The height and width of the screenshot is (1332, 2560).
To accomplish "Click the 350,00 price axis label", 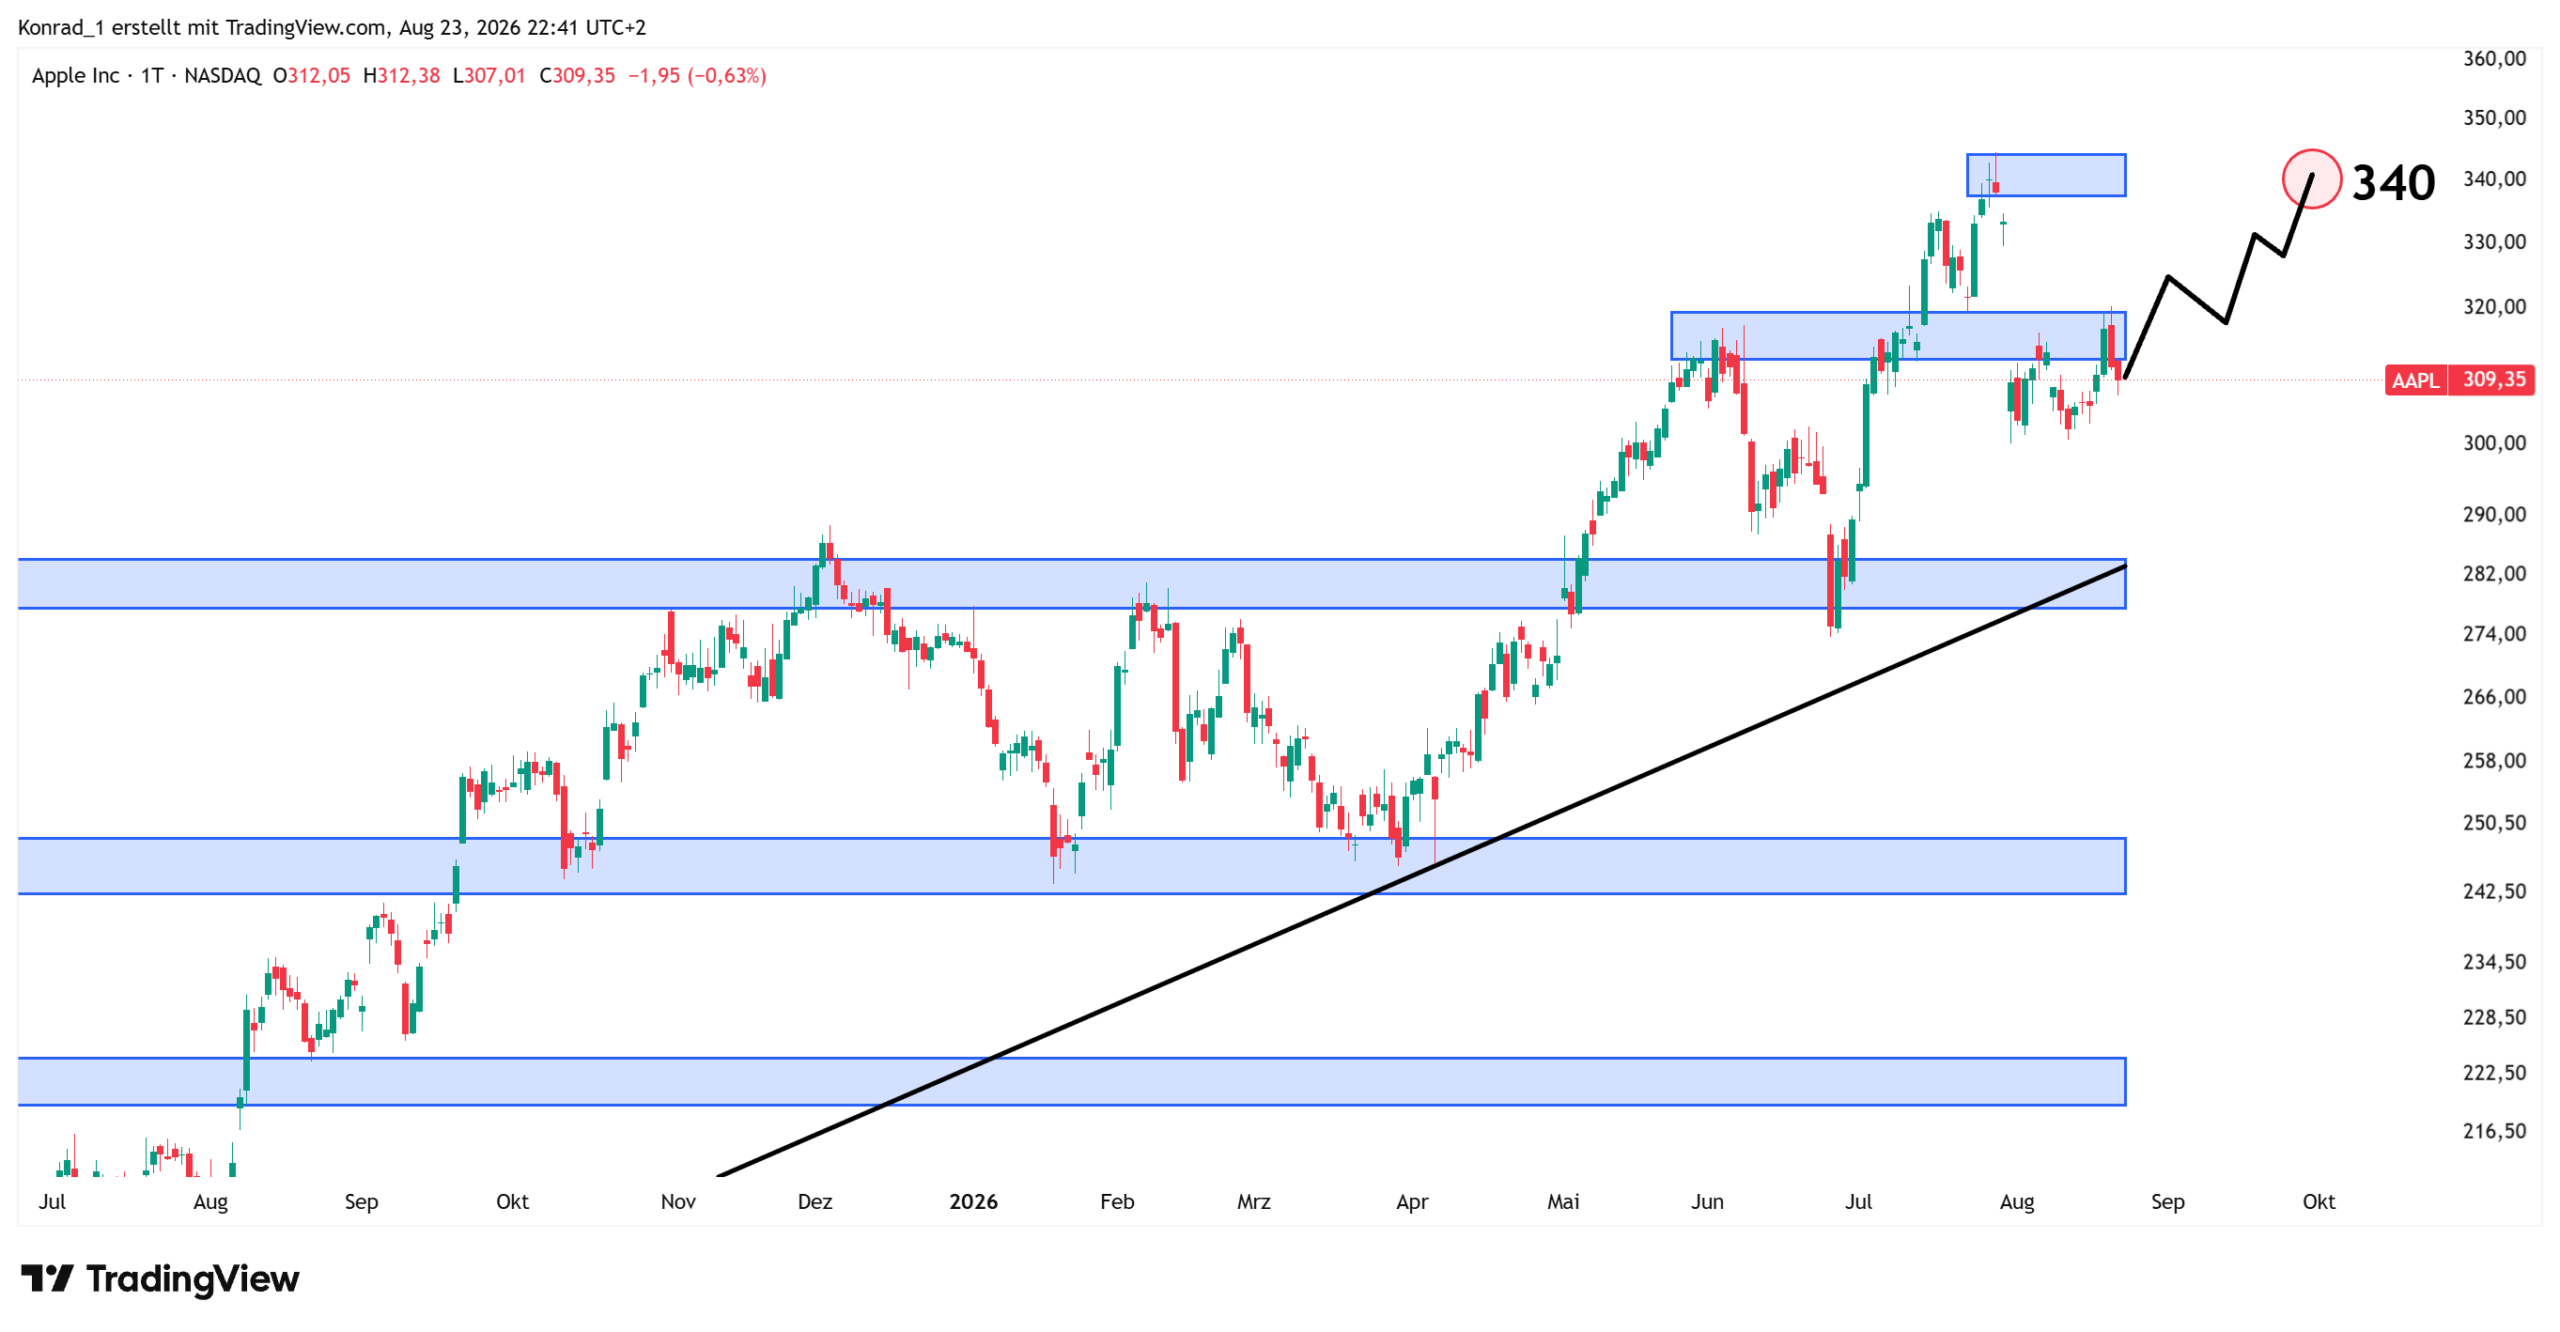I will 2494,118.
